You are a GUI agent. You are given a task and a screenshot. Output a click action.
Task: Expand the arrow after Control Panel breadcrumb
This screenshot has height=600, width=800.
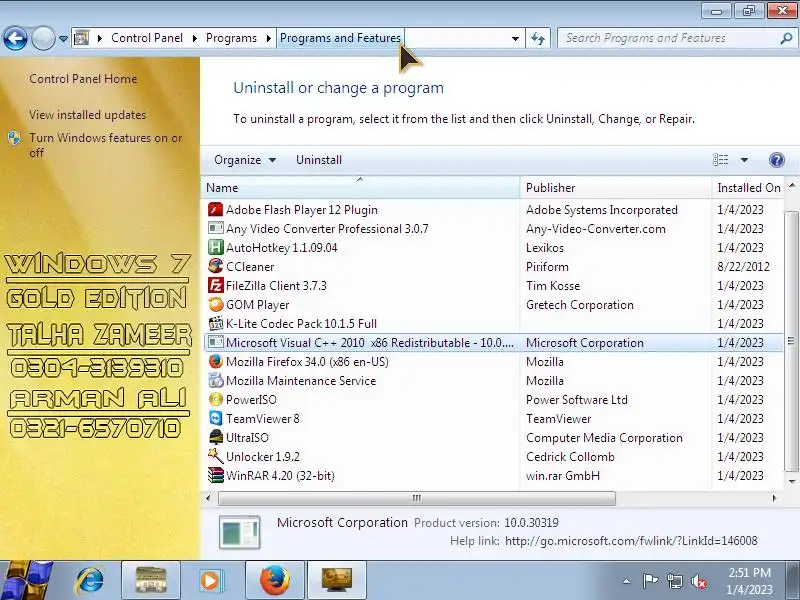(x=194, y=38)
